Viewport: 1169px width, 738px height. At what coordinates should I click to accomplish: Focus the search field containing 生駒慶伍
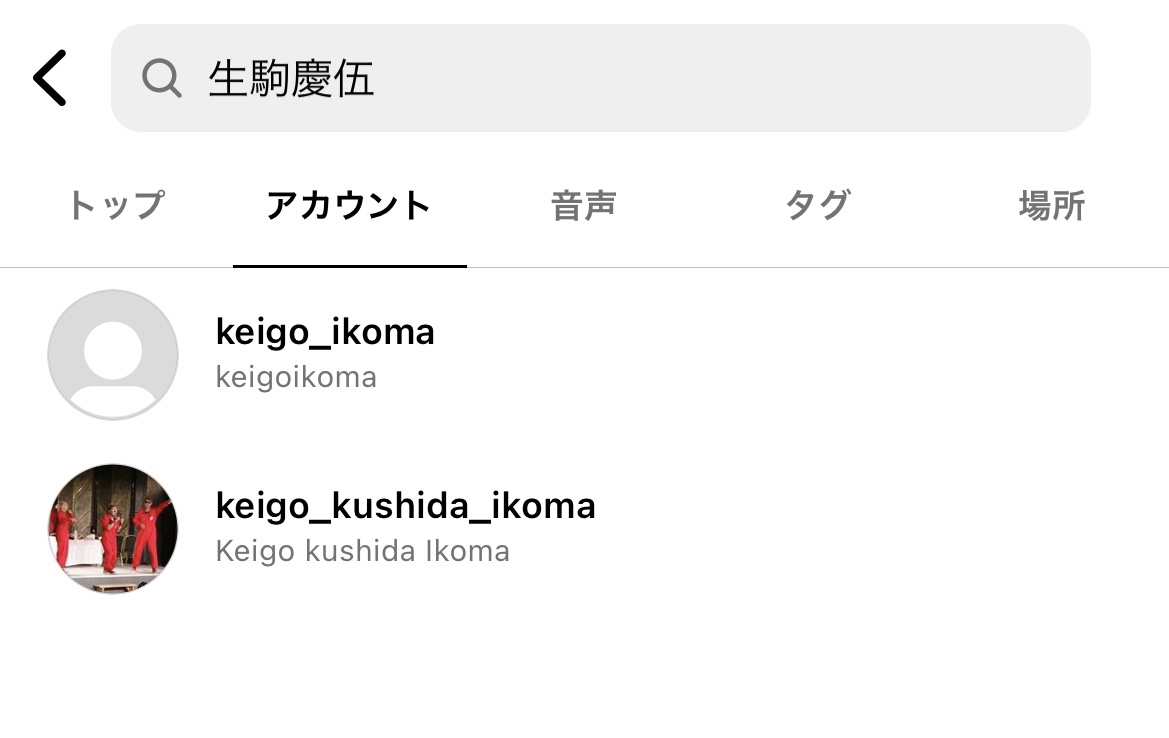click(600, 78)
